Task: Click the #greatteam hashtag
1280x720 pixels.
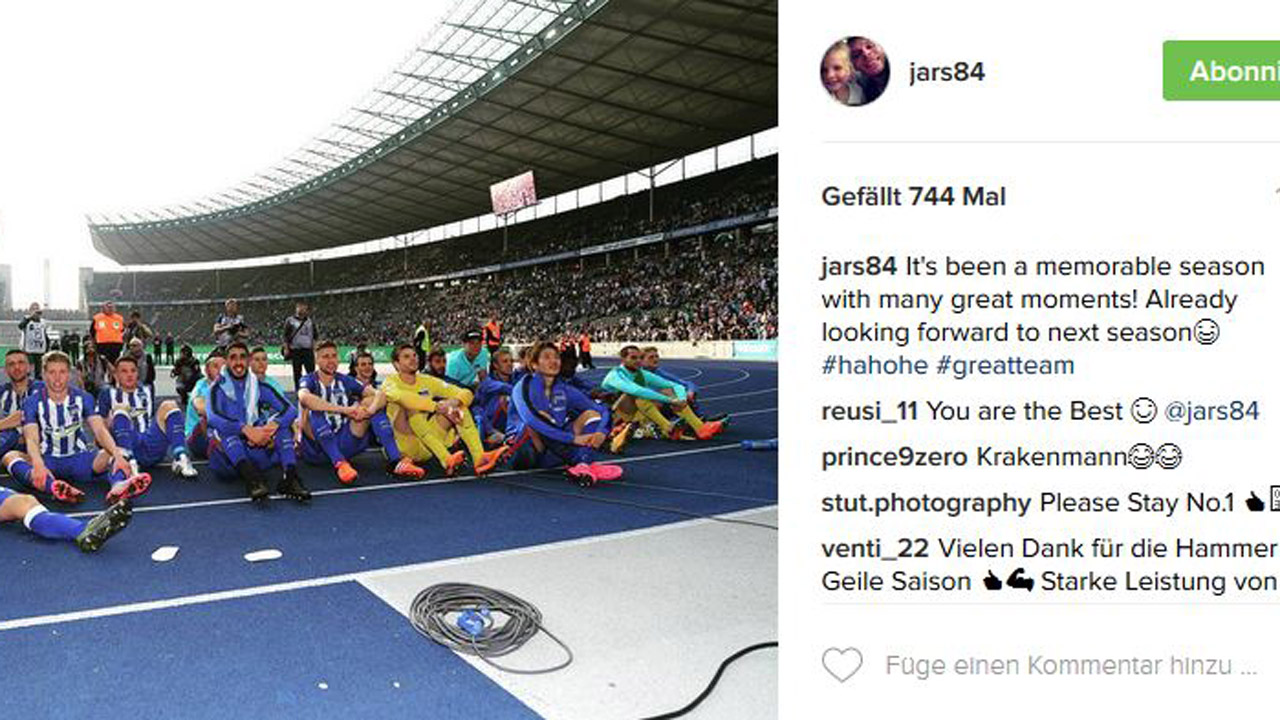Action: pyautogui.click(x=1005, y=365)
